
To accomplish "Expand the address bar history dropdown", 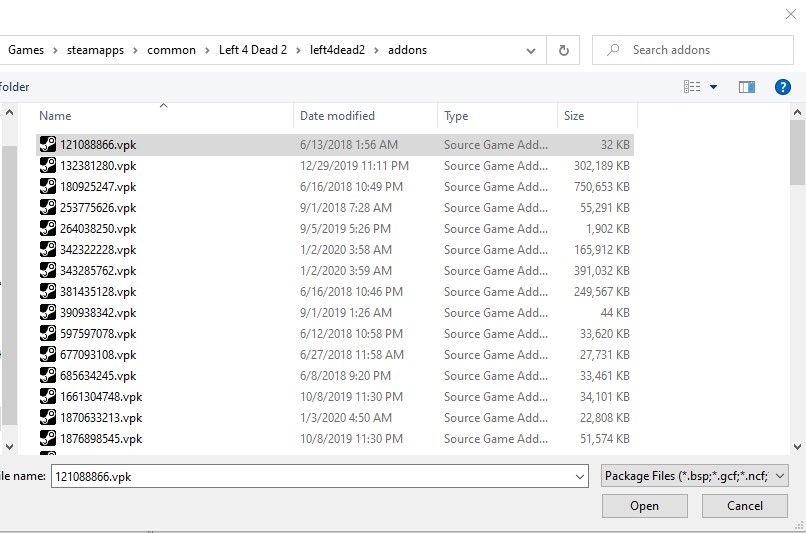I will (536, 50).
